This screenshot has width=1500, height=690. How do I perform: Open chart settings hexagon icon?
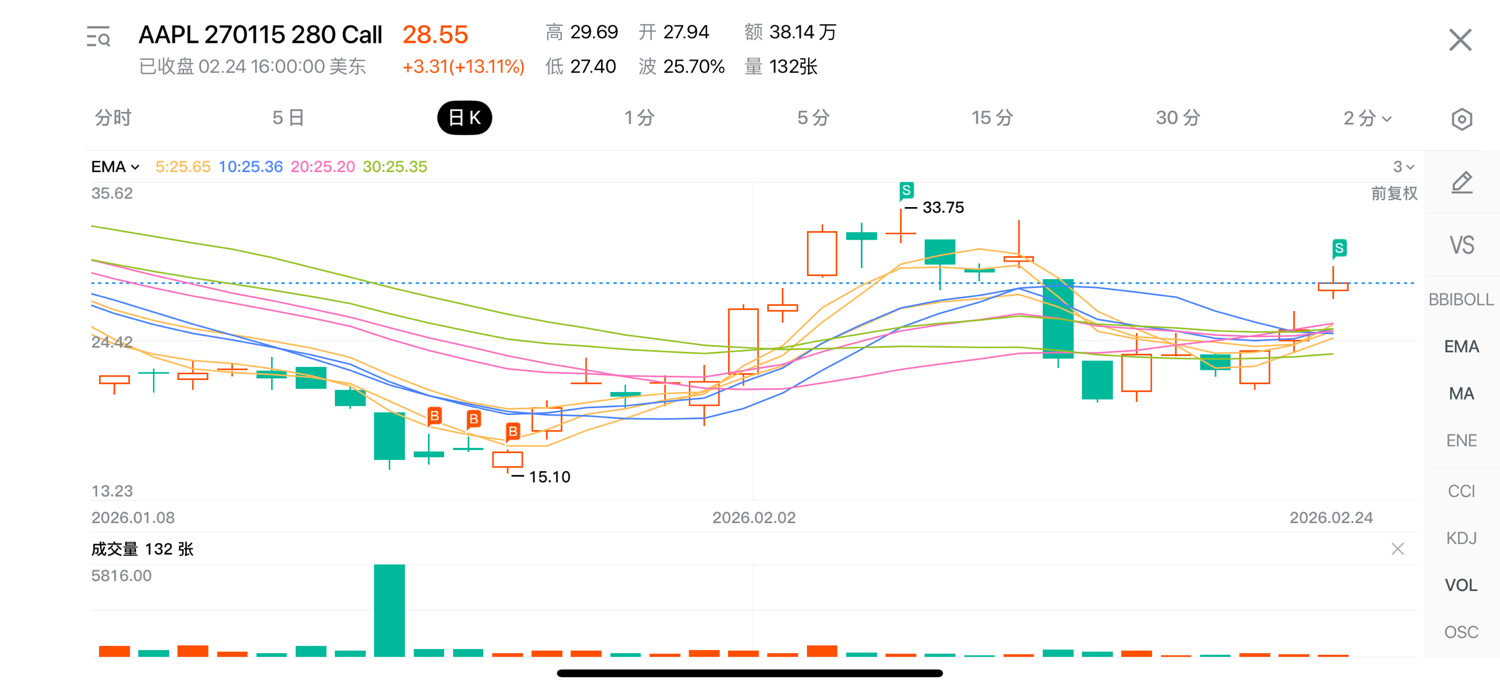tap(1461, 119)
